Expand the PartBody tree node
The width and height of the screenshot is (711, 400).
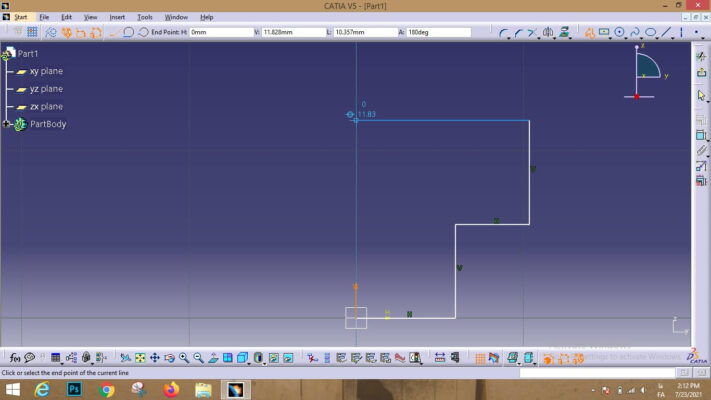pyautogui.click(x=7, y=124)
